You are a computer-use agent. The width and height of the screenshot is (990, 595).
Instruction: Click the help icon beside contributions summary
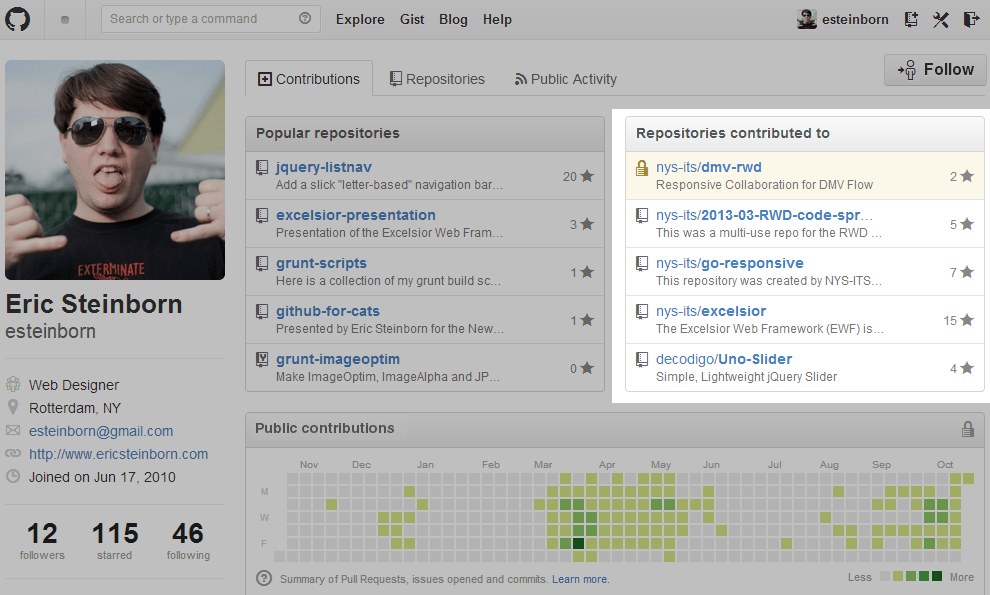pyautogui.click(x=264, y=578)
